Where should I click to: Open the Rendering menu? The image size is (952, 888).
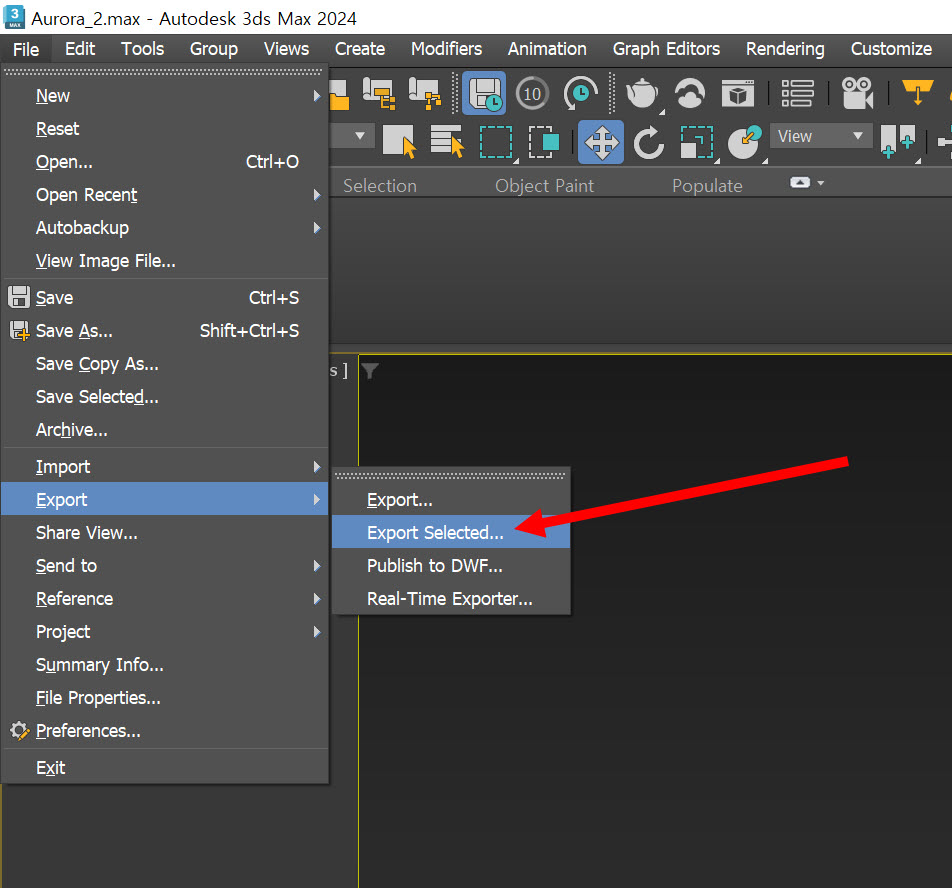(785, 49)
